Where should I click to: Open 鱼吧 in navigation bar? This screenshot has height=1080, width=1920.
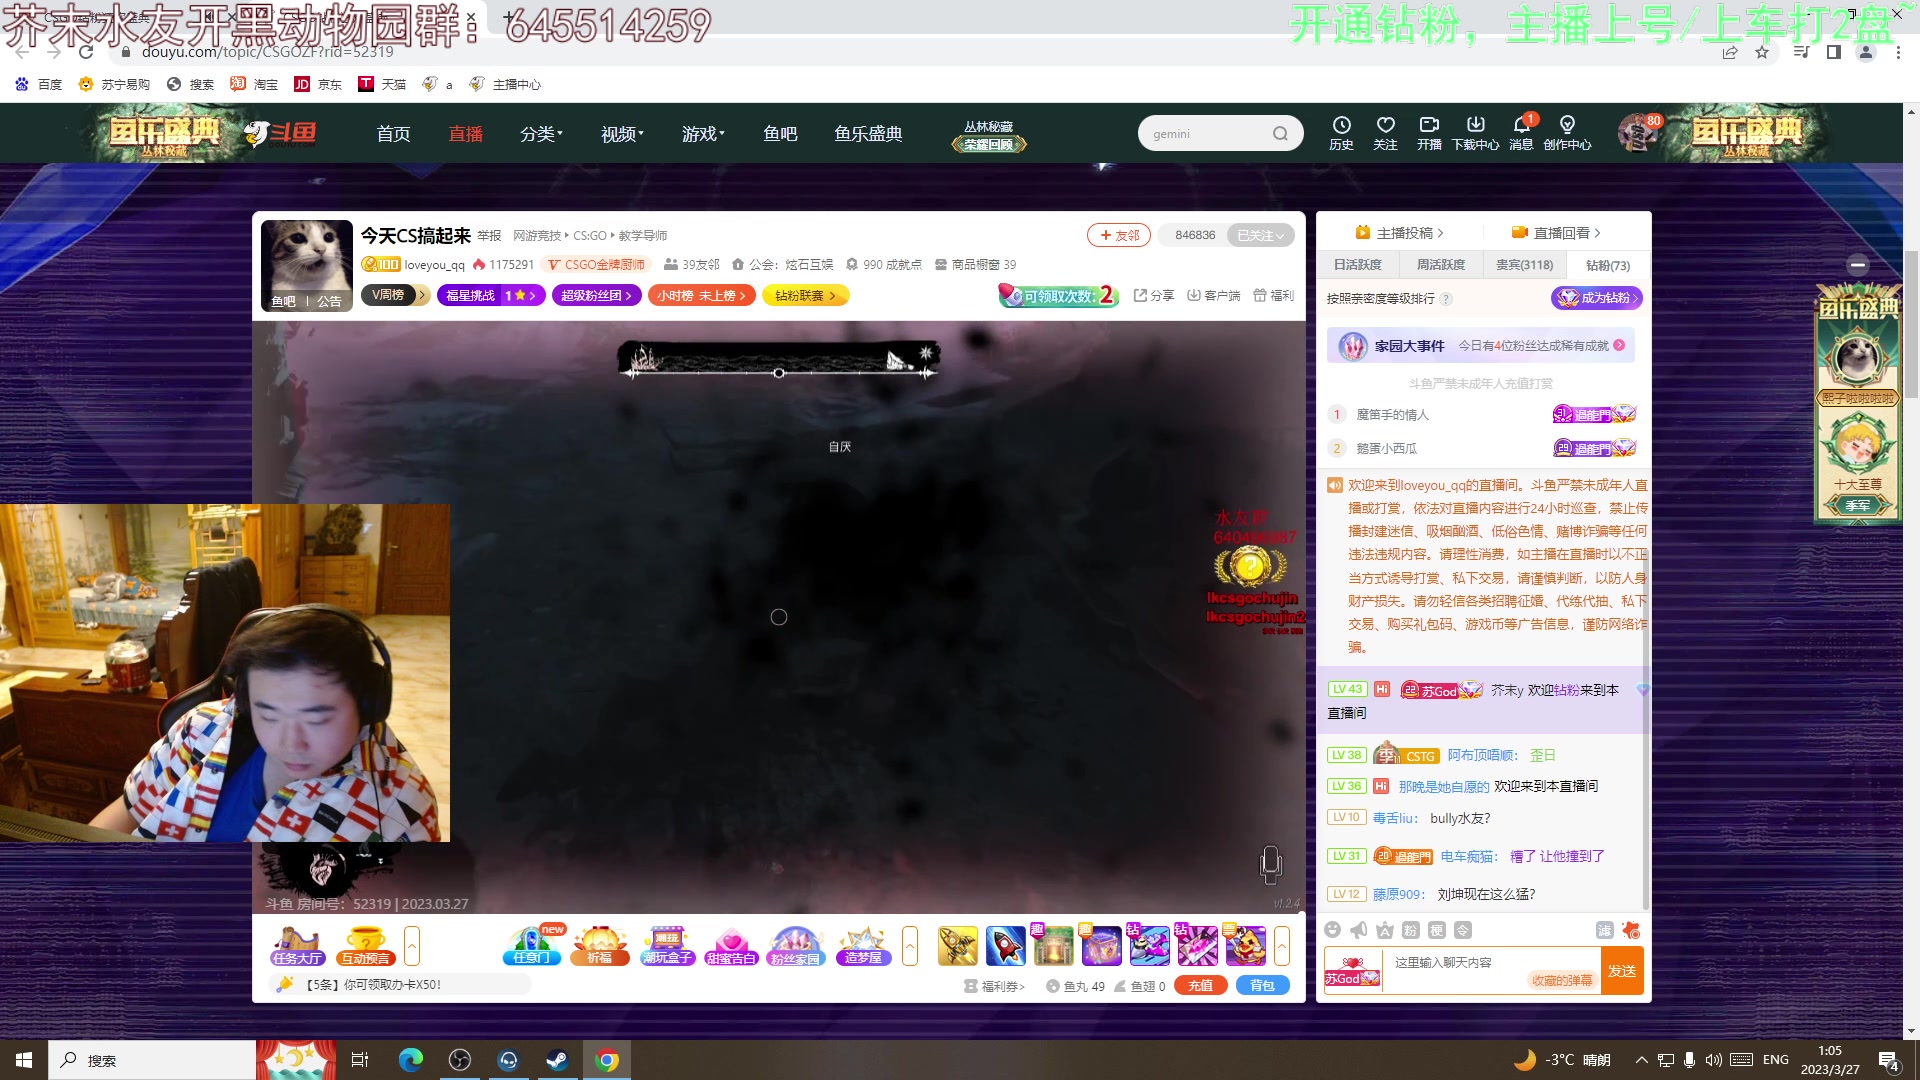click(780, 134)
